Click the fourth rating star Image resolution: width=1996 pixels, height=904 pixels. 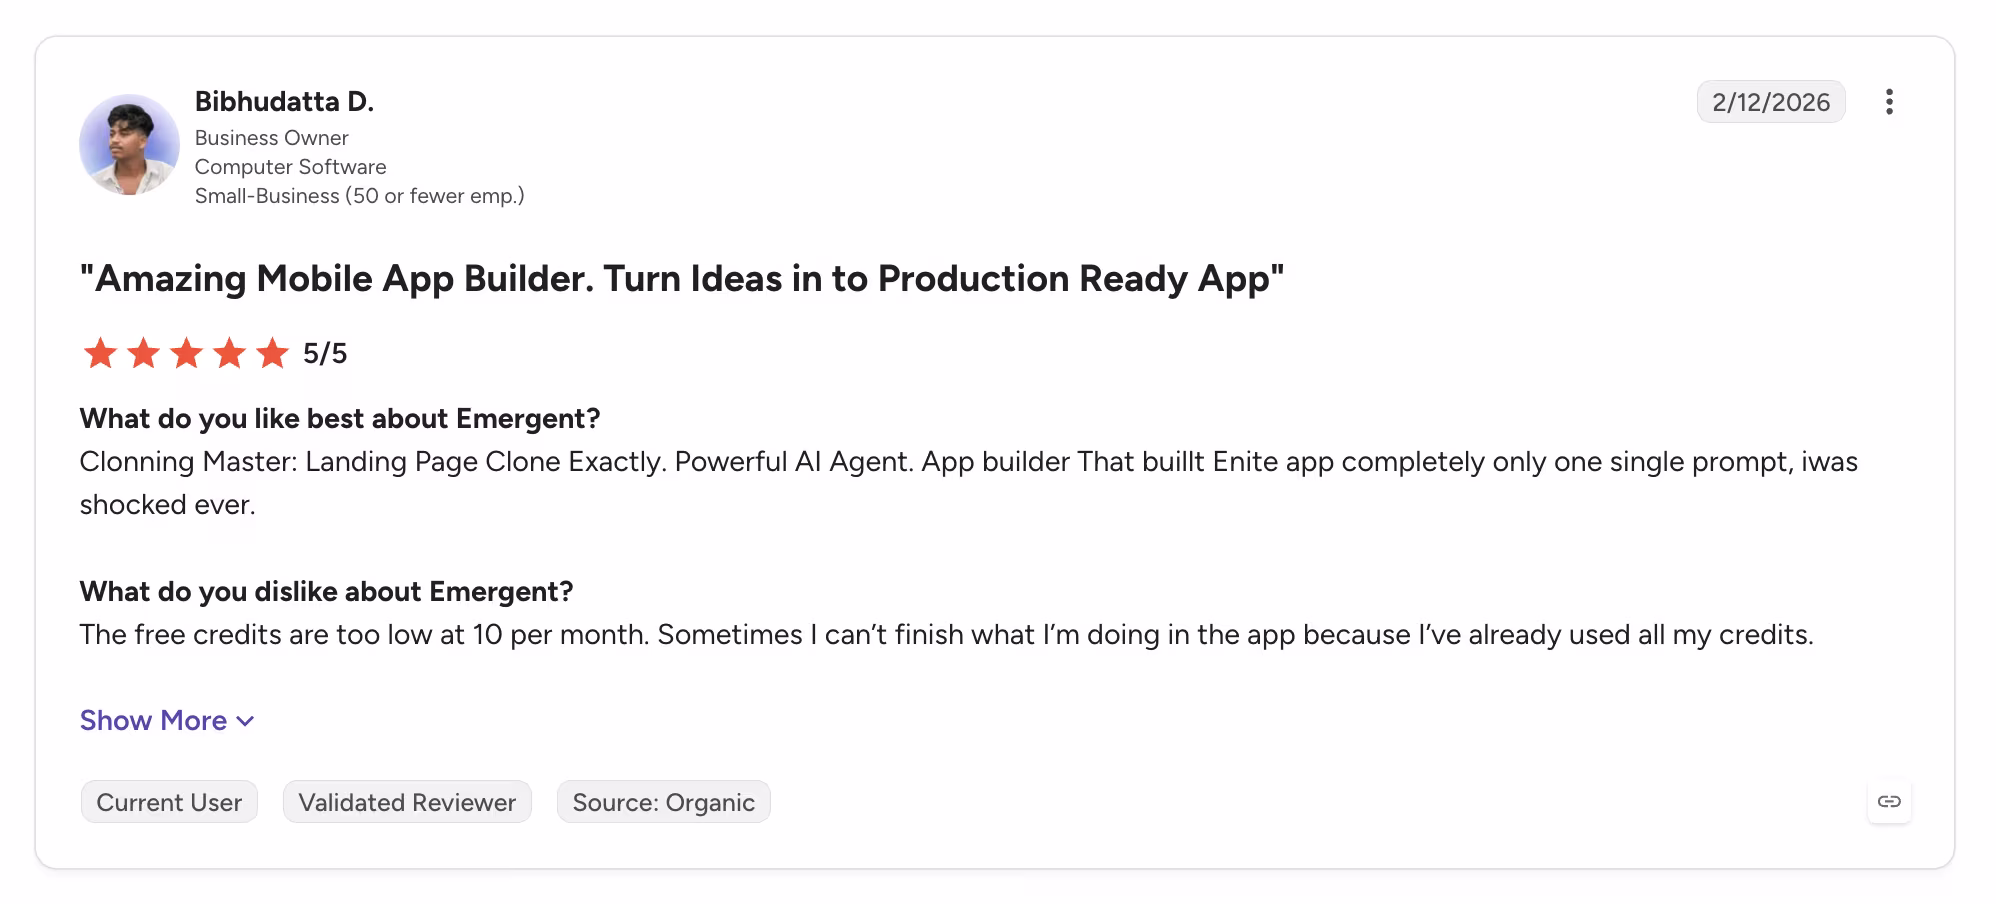[229, 353]
